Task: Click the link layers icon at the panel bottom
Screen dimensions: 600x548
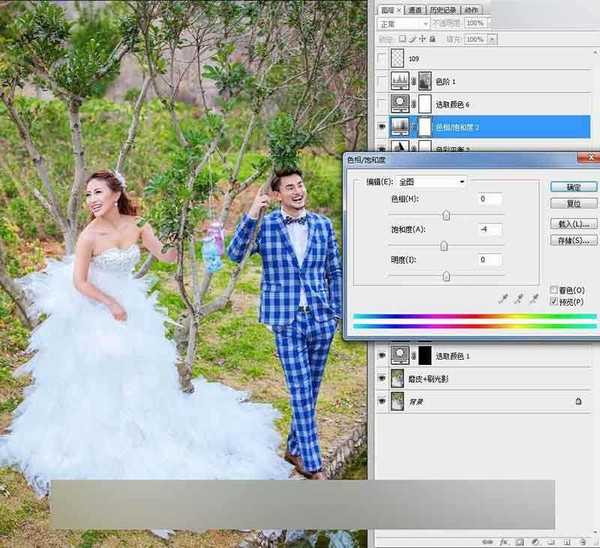Action: pyautogui.click(x=488, y=542)
